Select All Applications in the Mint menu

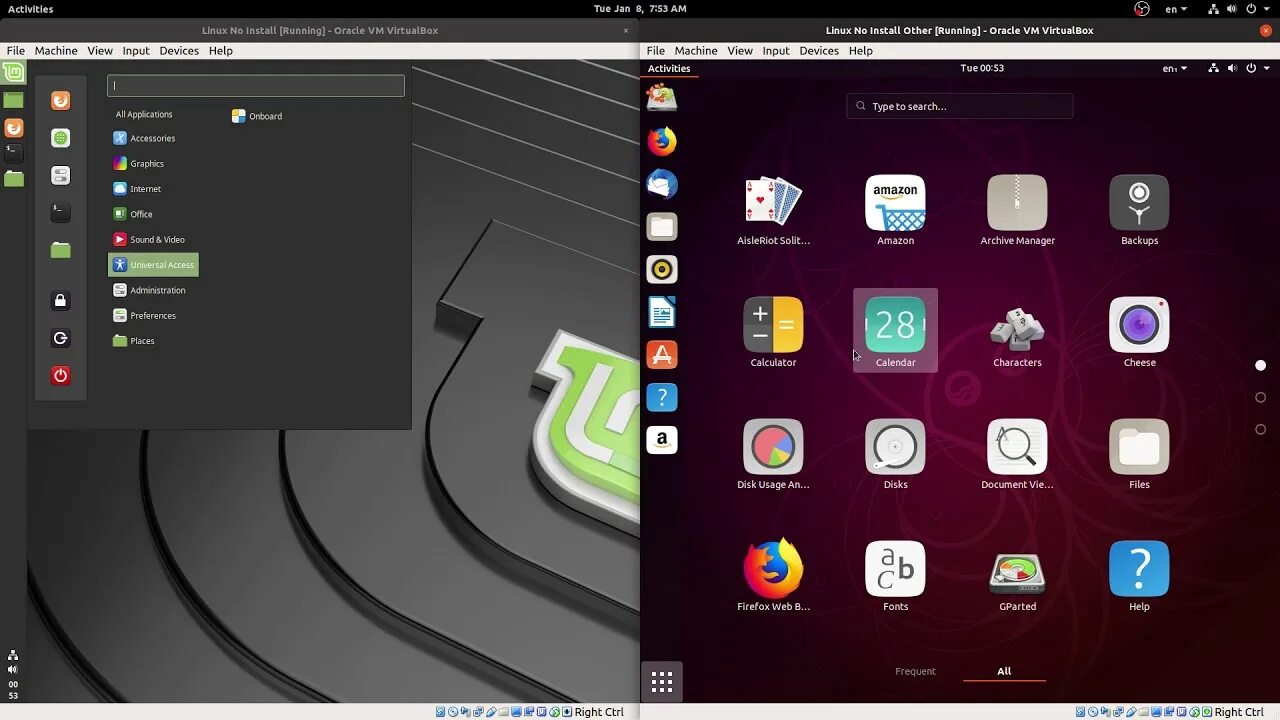[x=144, y=114]
